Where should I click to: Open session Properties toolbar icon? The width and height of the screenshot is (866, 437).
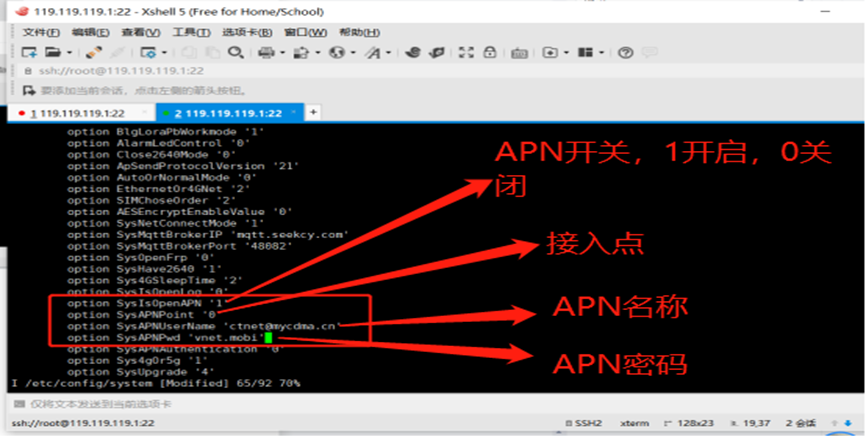(x=148, y=52)
